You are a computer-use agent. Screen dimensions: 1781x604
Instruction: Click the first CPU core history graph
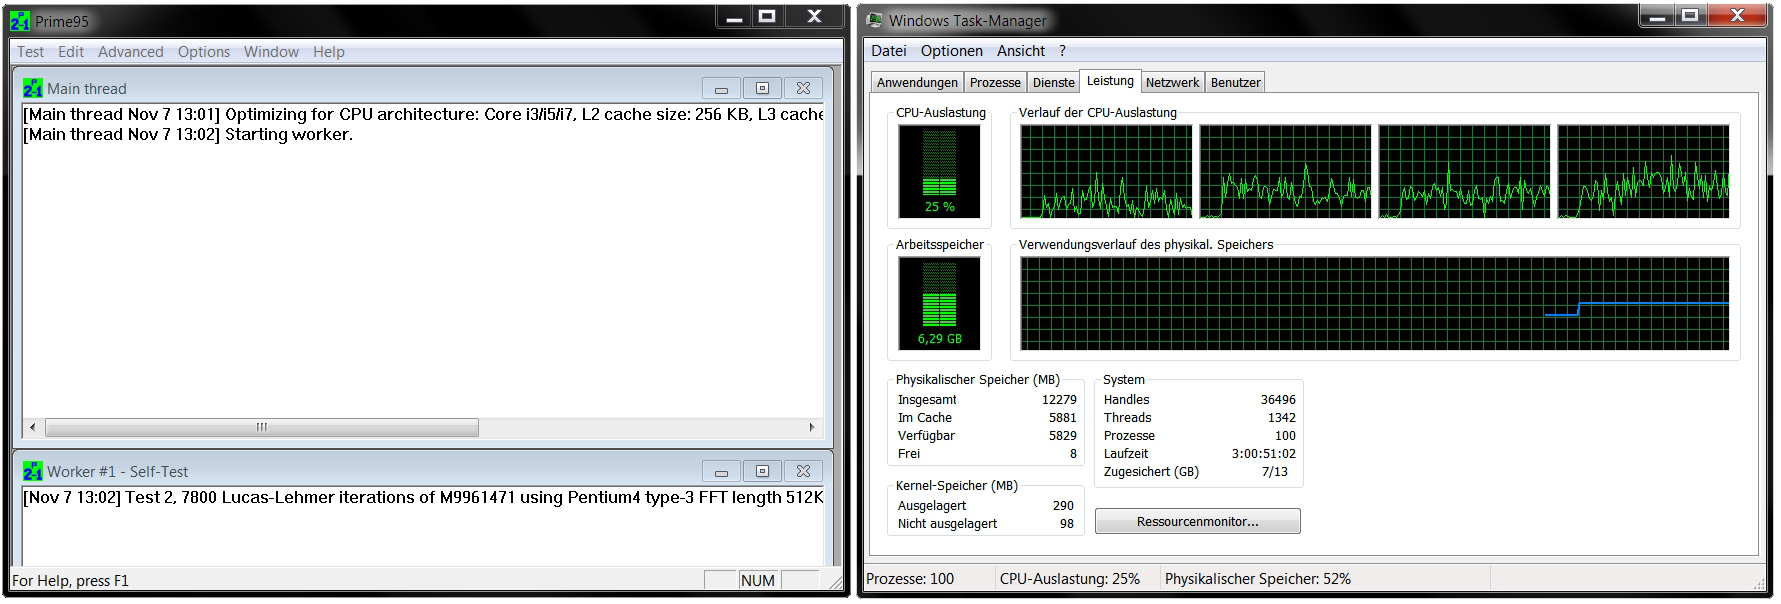pyautogui.click(x=1106, y=171)
